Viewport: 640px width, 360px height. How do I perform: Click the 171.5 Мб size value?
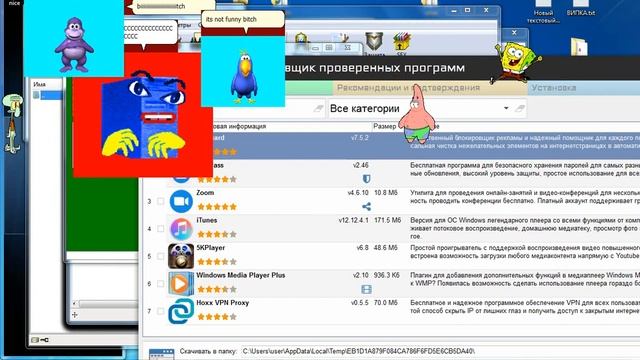pyautogui.click(x=386, y=220)
